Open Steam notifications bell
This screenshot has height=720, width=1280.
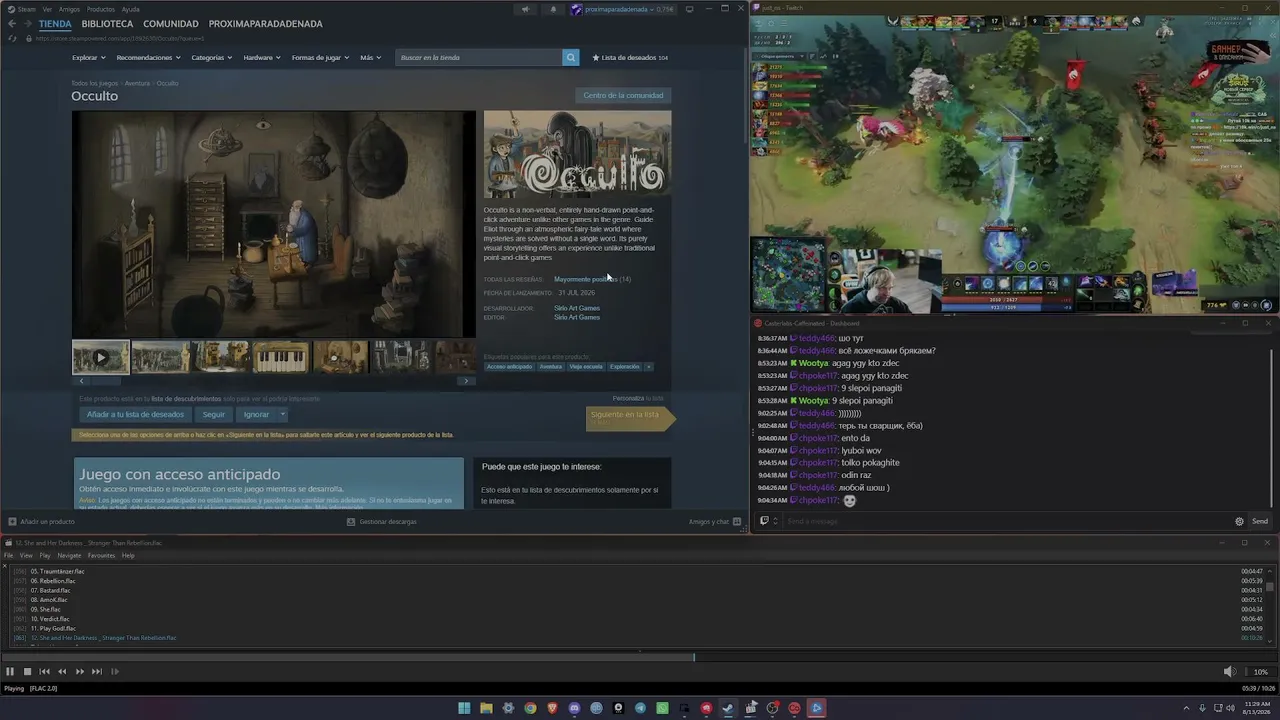click(553, 9)
